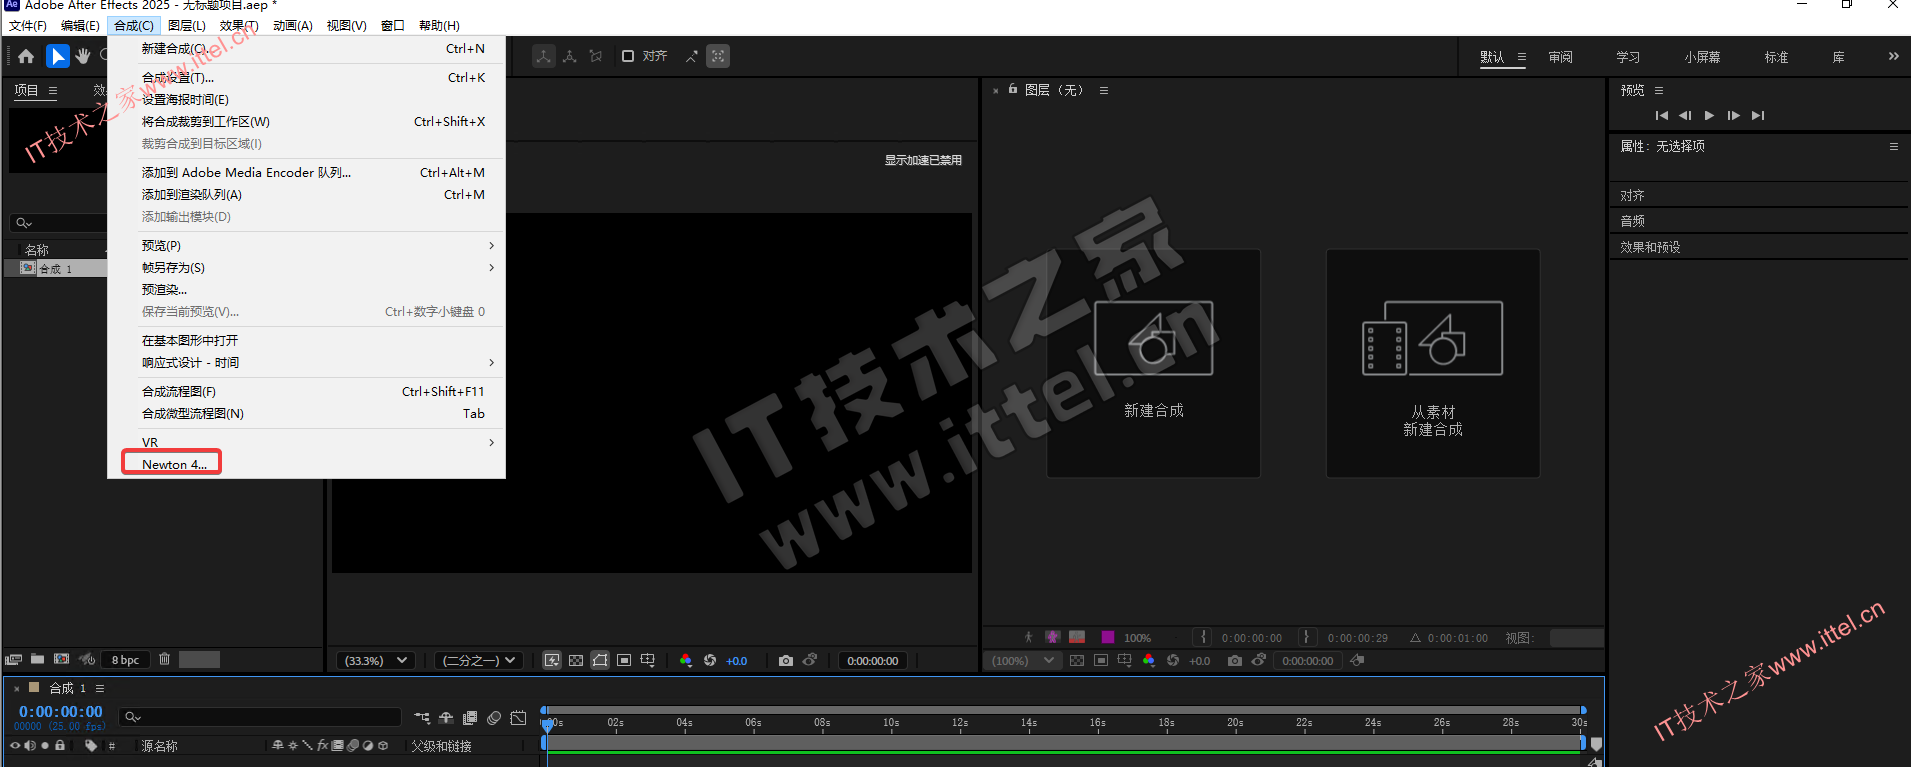The height and width of the screenshot is (767, 1911).
Task: Toggle motion blur switch in timeline
Action: point(494,718)
